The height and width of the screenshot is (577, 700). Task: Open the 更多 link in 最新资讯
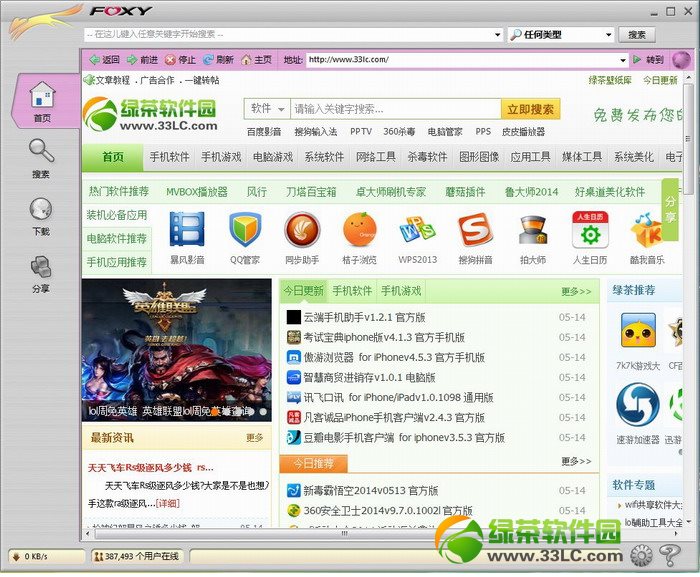pyautogui.click(x=254, y=438)
